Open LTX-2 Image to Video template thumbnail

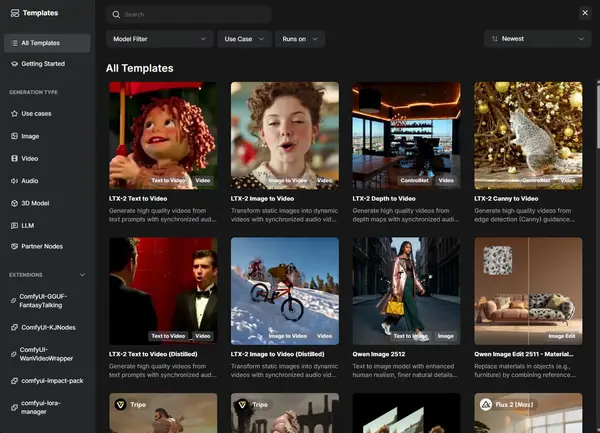point(285,135)
